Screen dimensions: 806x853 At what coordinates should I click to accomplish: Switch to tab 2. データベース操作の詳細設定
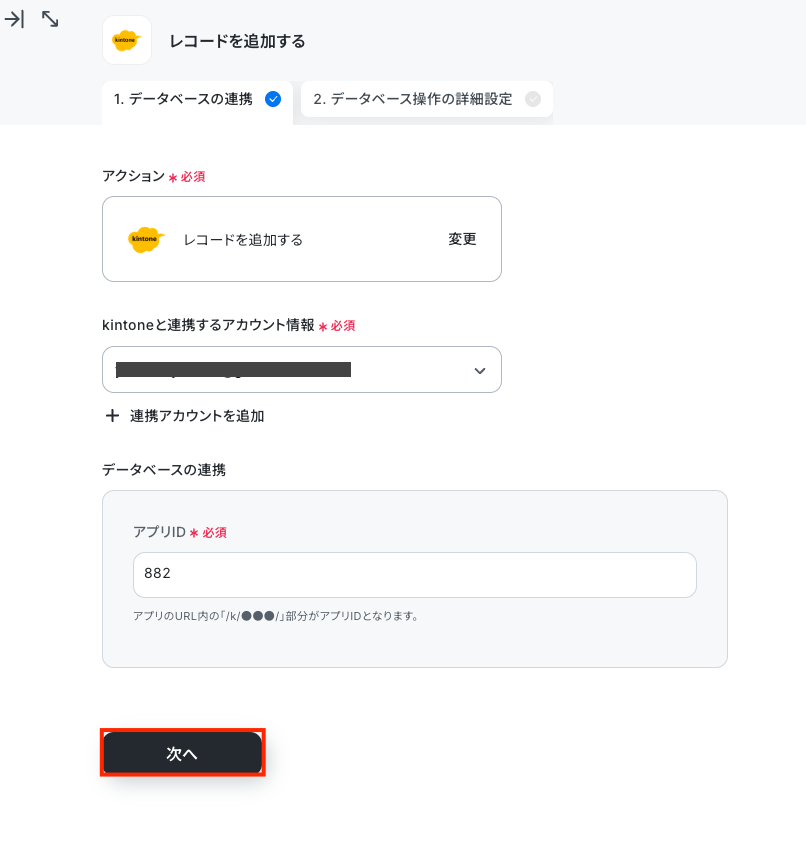[x=426, y=99]
